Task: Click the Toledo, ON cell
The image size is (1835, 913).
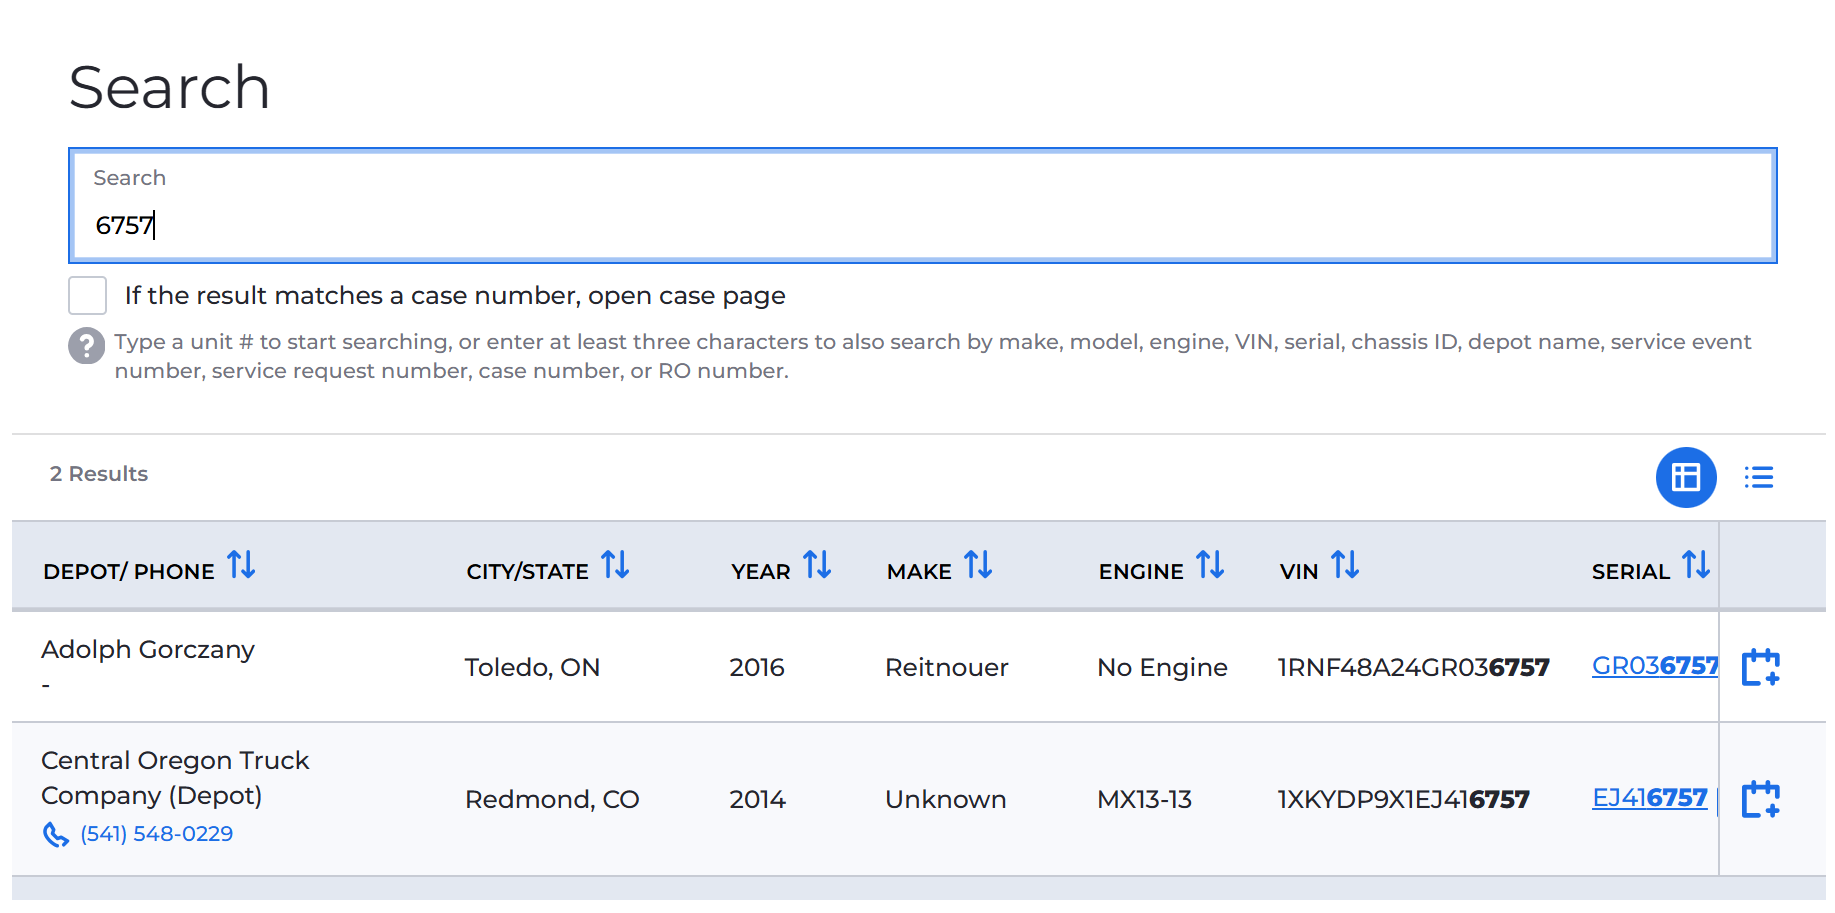Action: click(532, 667)
